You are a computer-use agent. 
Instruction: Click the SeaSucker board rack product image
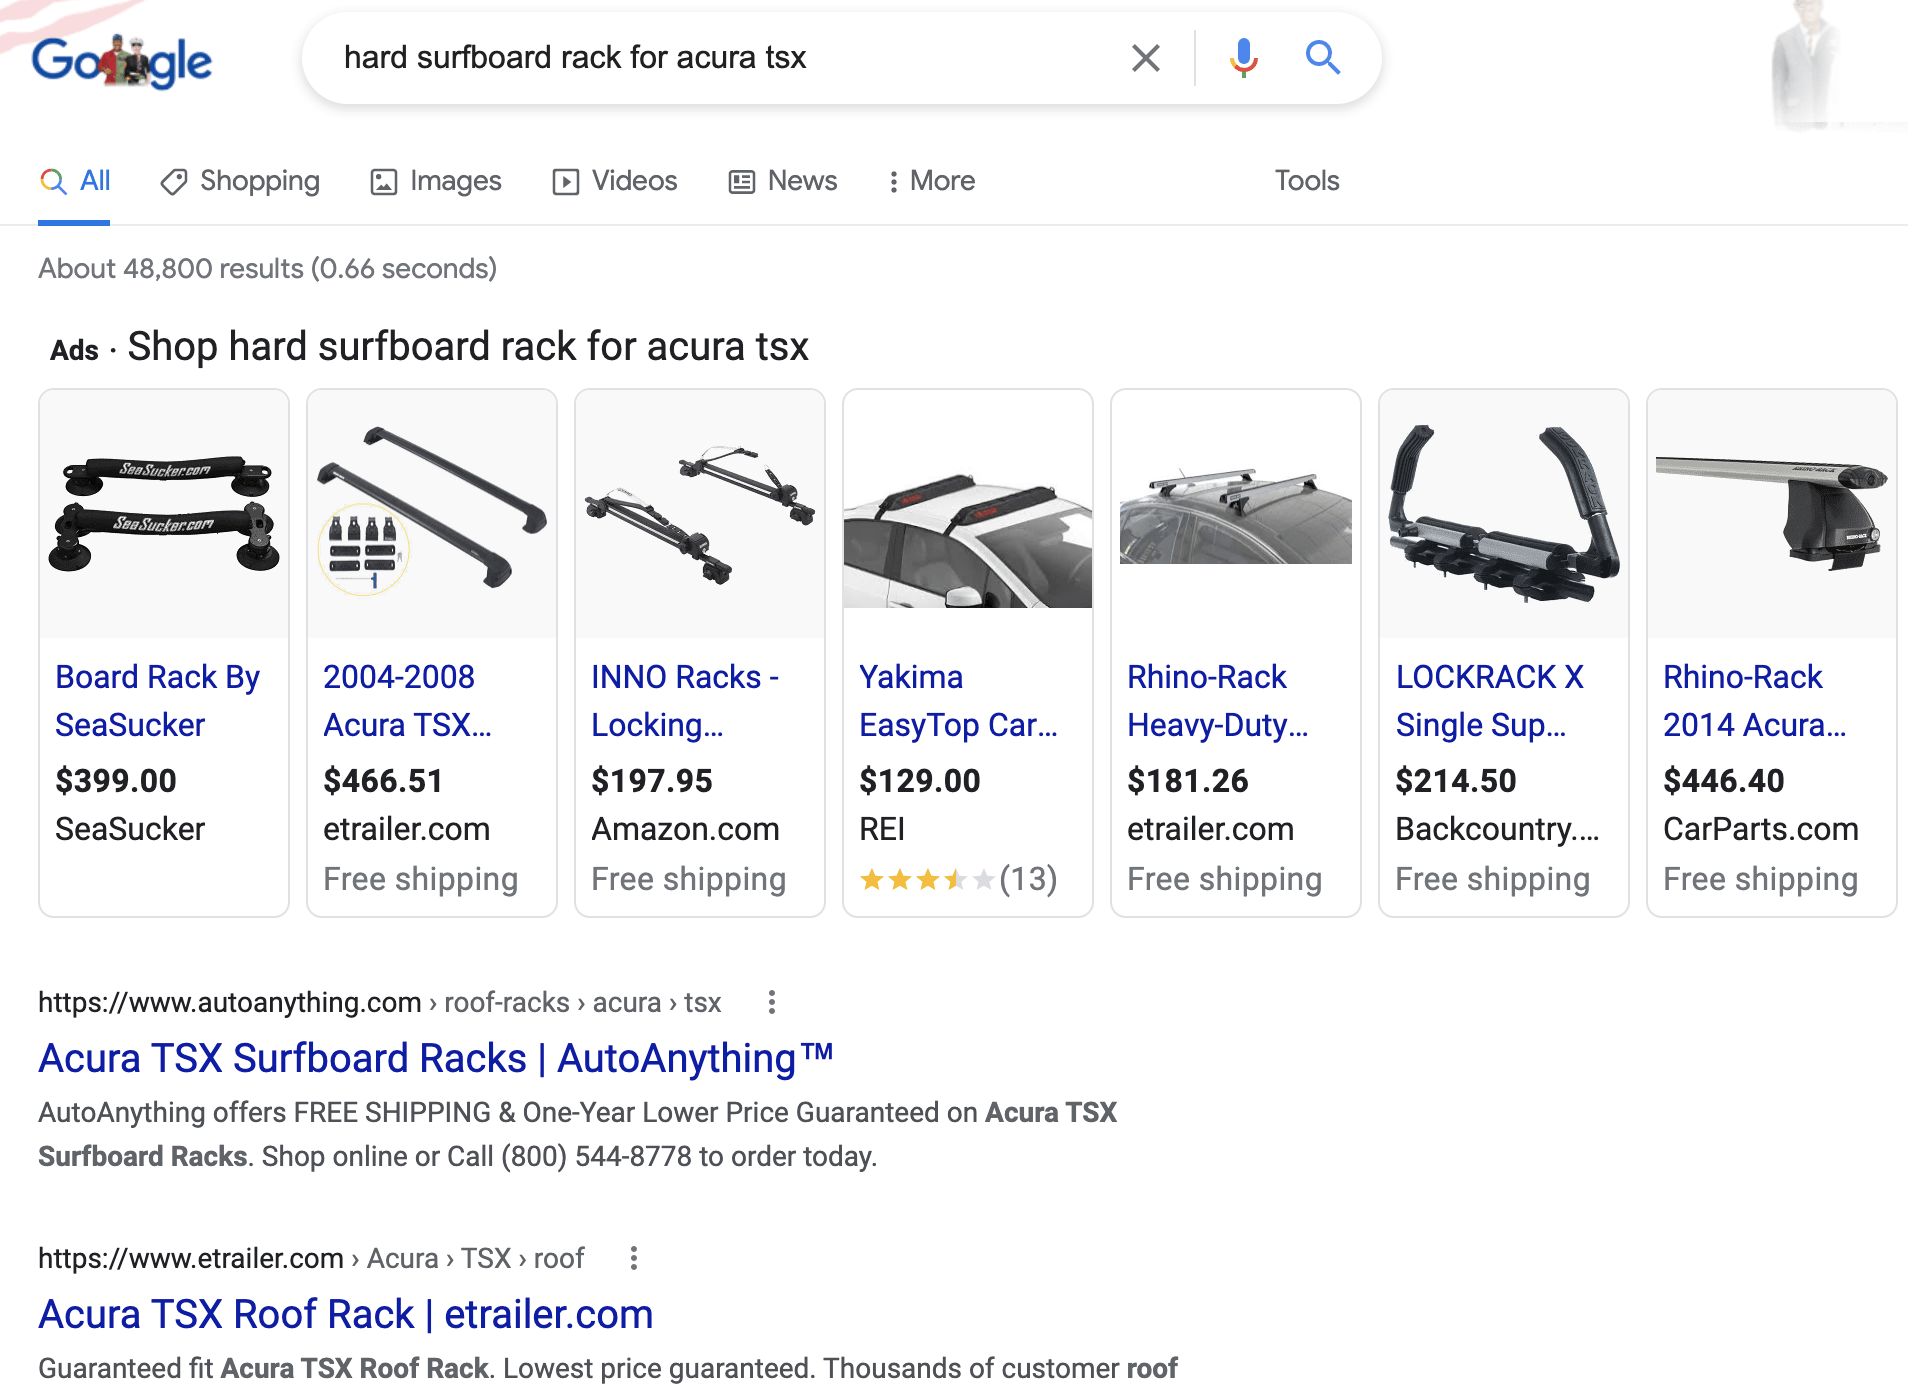click(164, 514)
